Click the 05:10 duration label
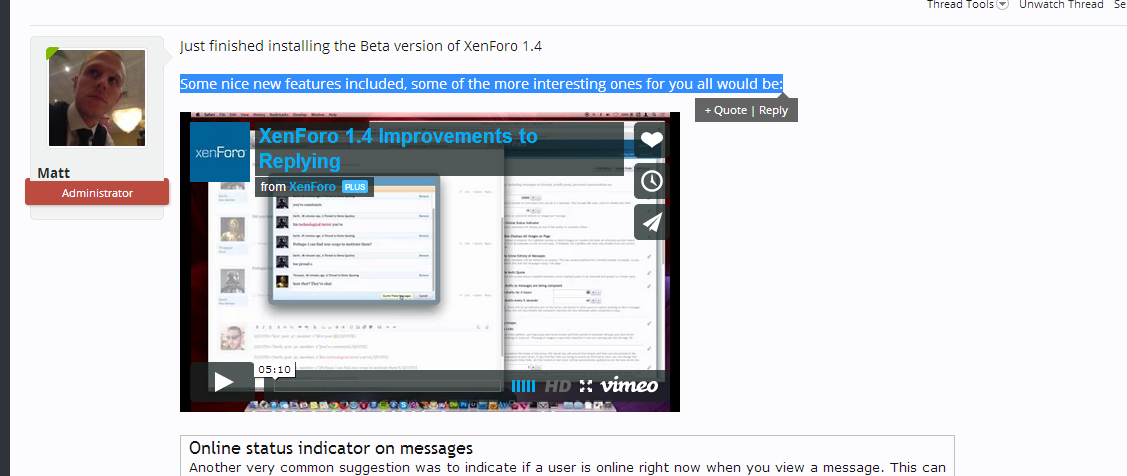 (x=275, y=370)
